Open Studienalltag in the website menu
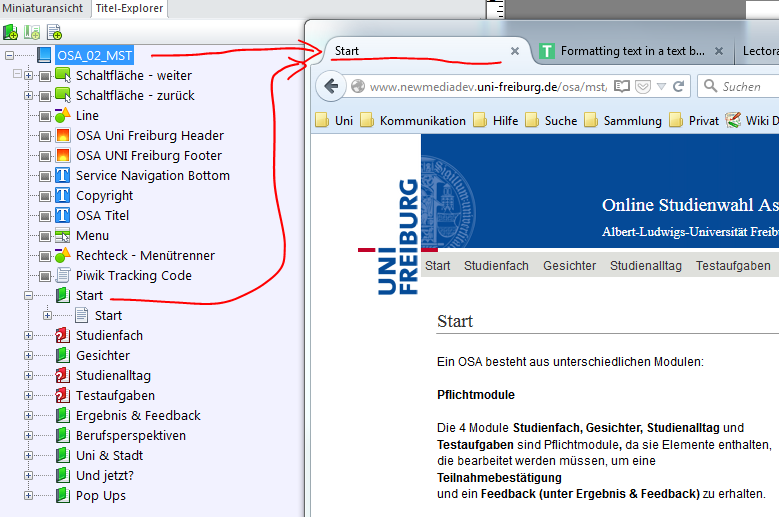This screenshot has height=517, width=779. pyautogui.click(x=646, y=266)
